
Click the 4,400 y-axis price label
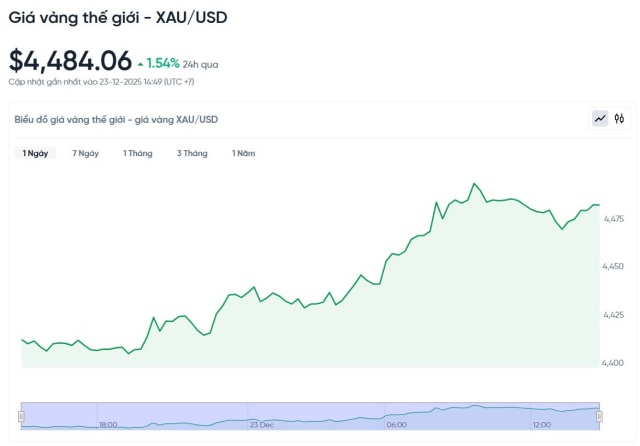point(614,362)
